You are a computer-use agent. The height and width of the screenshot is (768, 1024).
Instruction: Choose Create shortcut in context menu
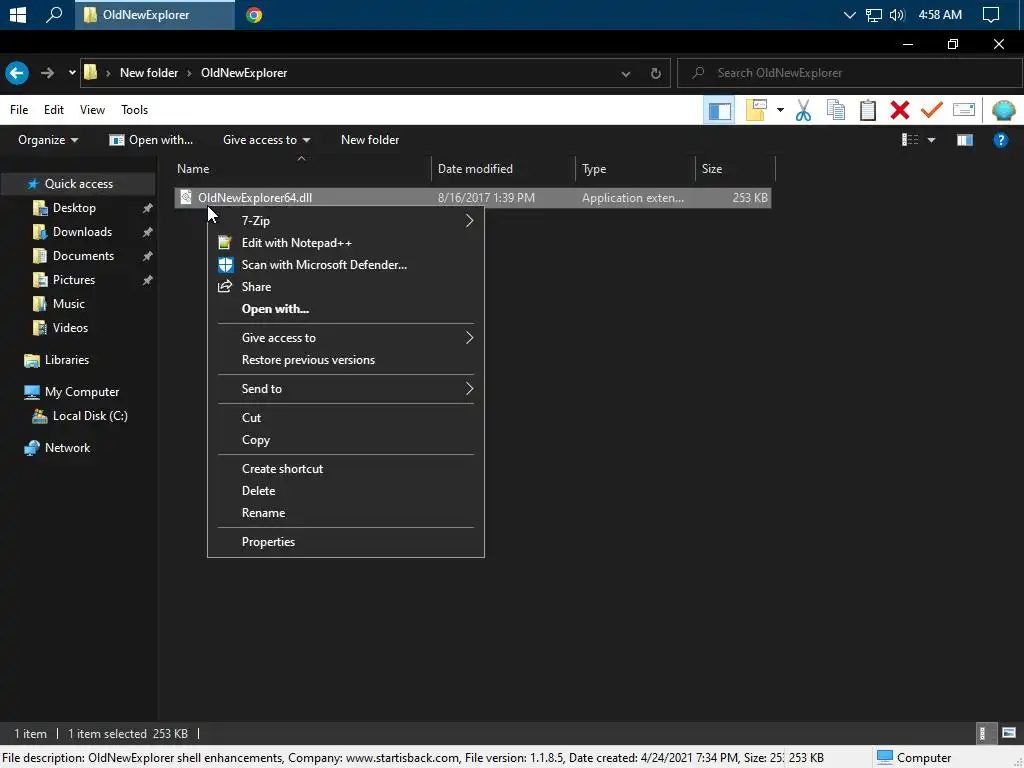click(345, 469)
